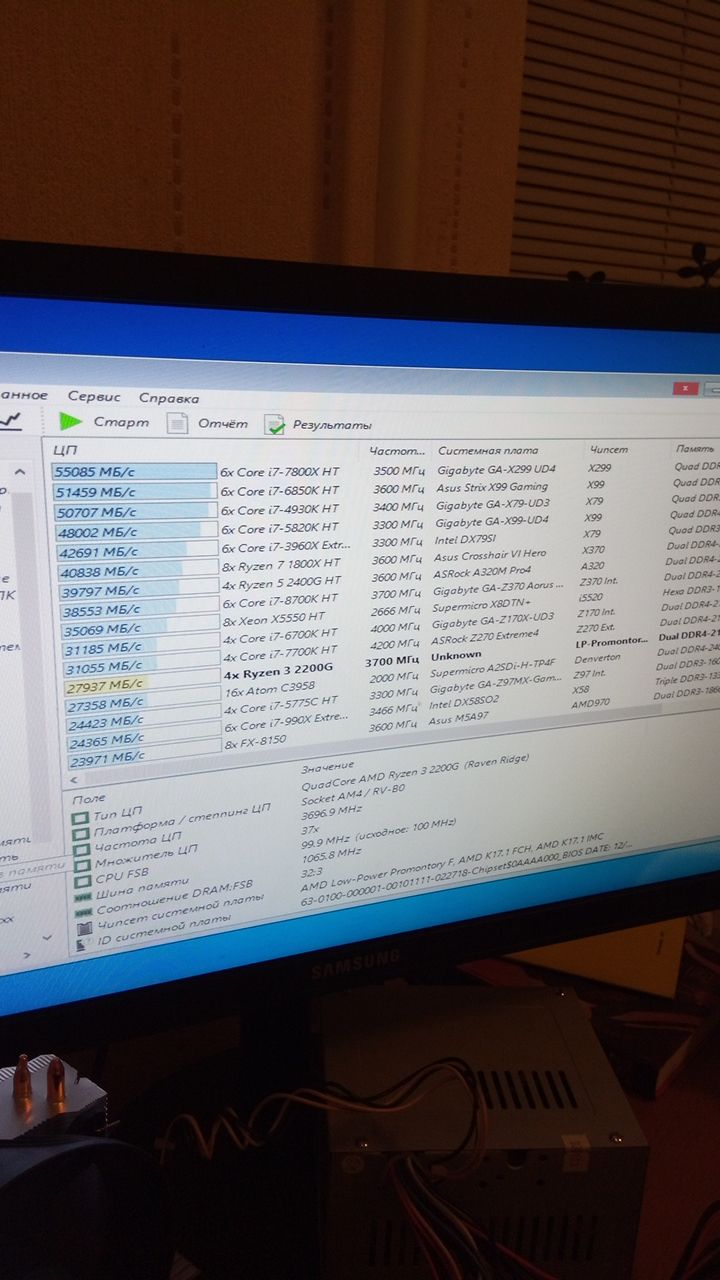
Task: Sort by the Частот... column header
Action: (397, 451)
